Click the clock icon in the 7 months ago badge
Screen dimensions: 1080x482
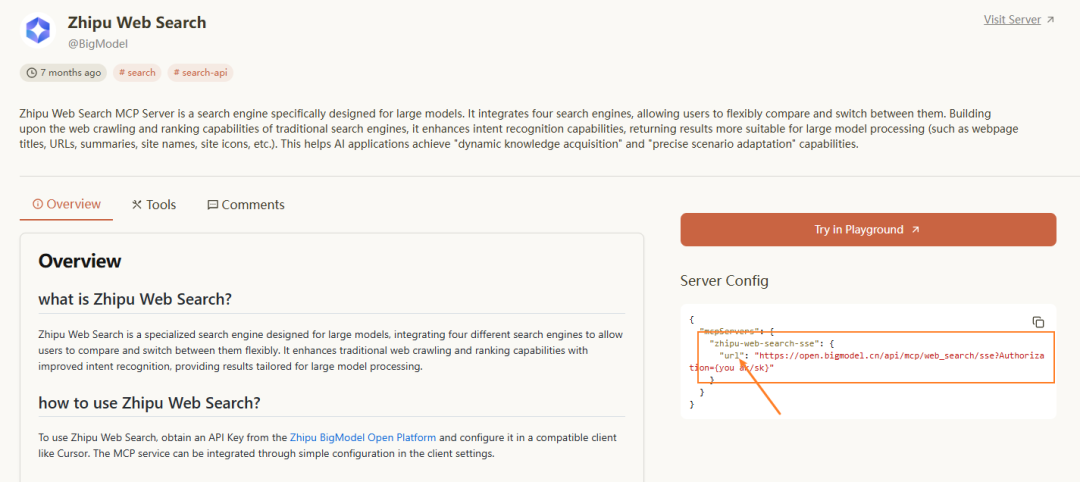[x=32, y=73]
